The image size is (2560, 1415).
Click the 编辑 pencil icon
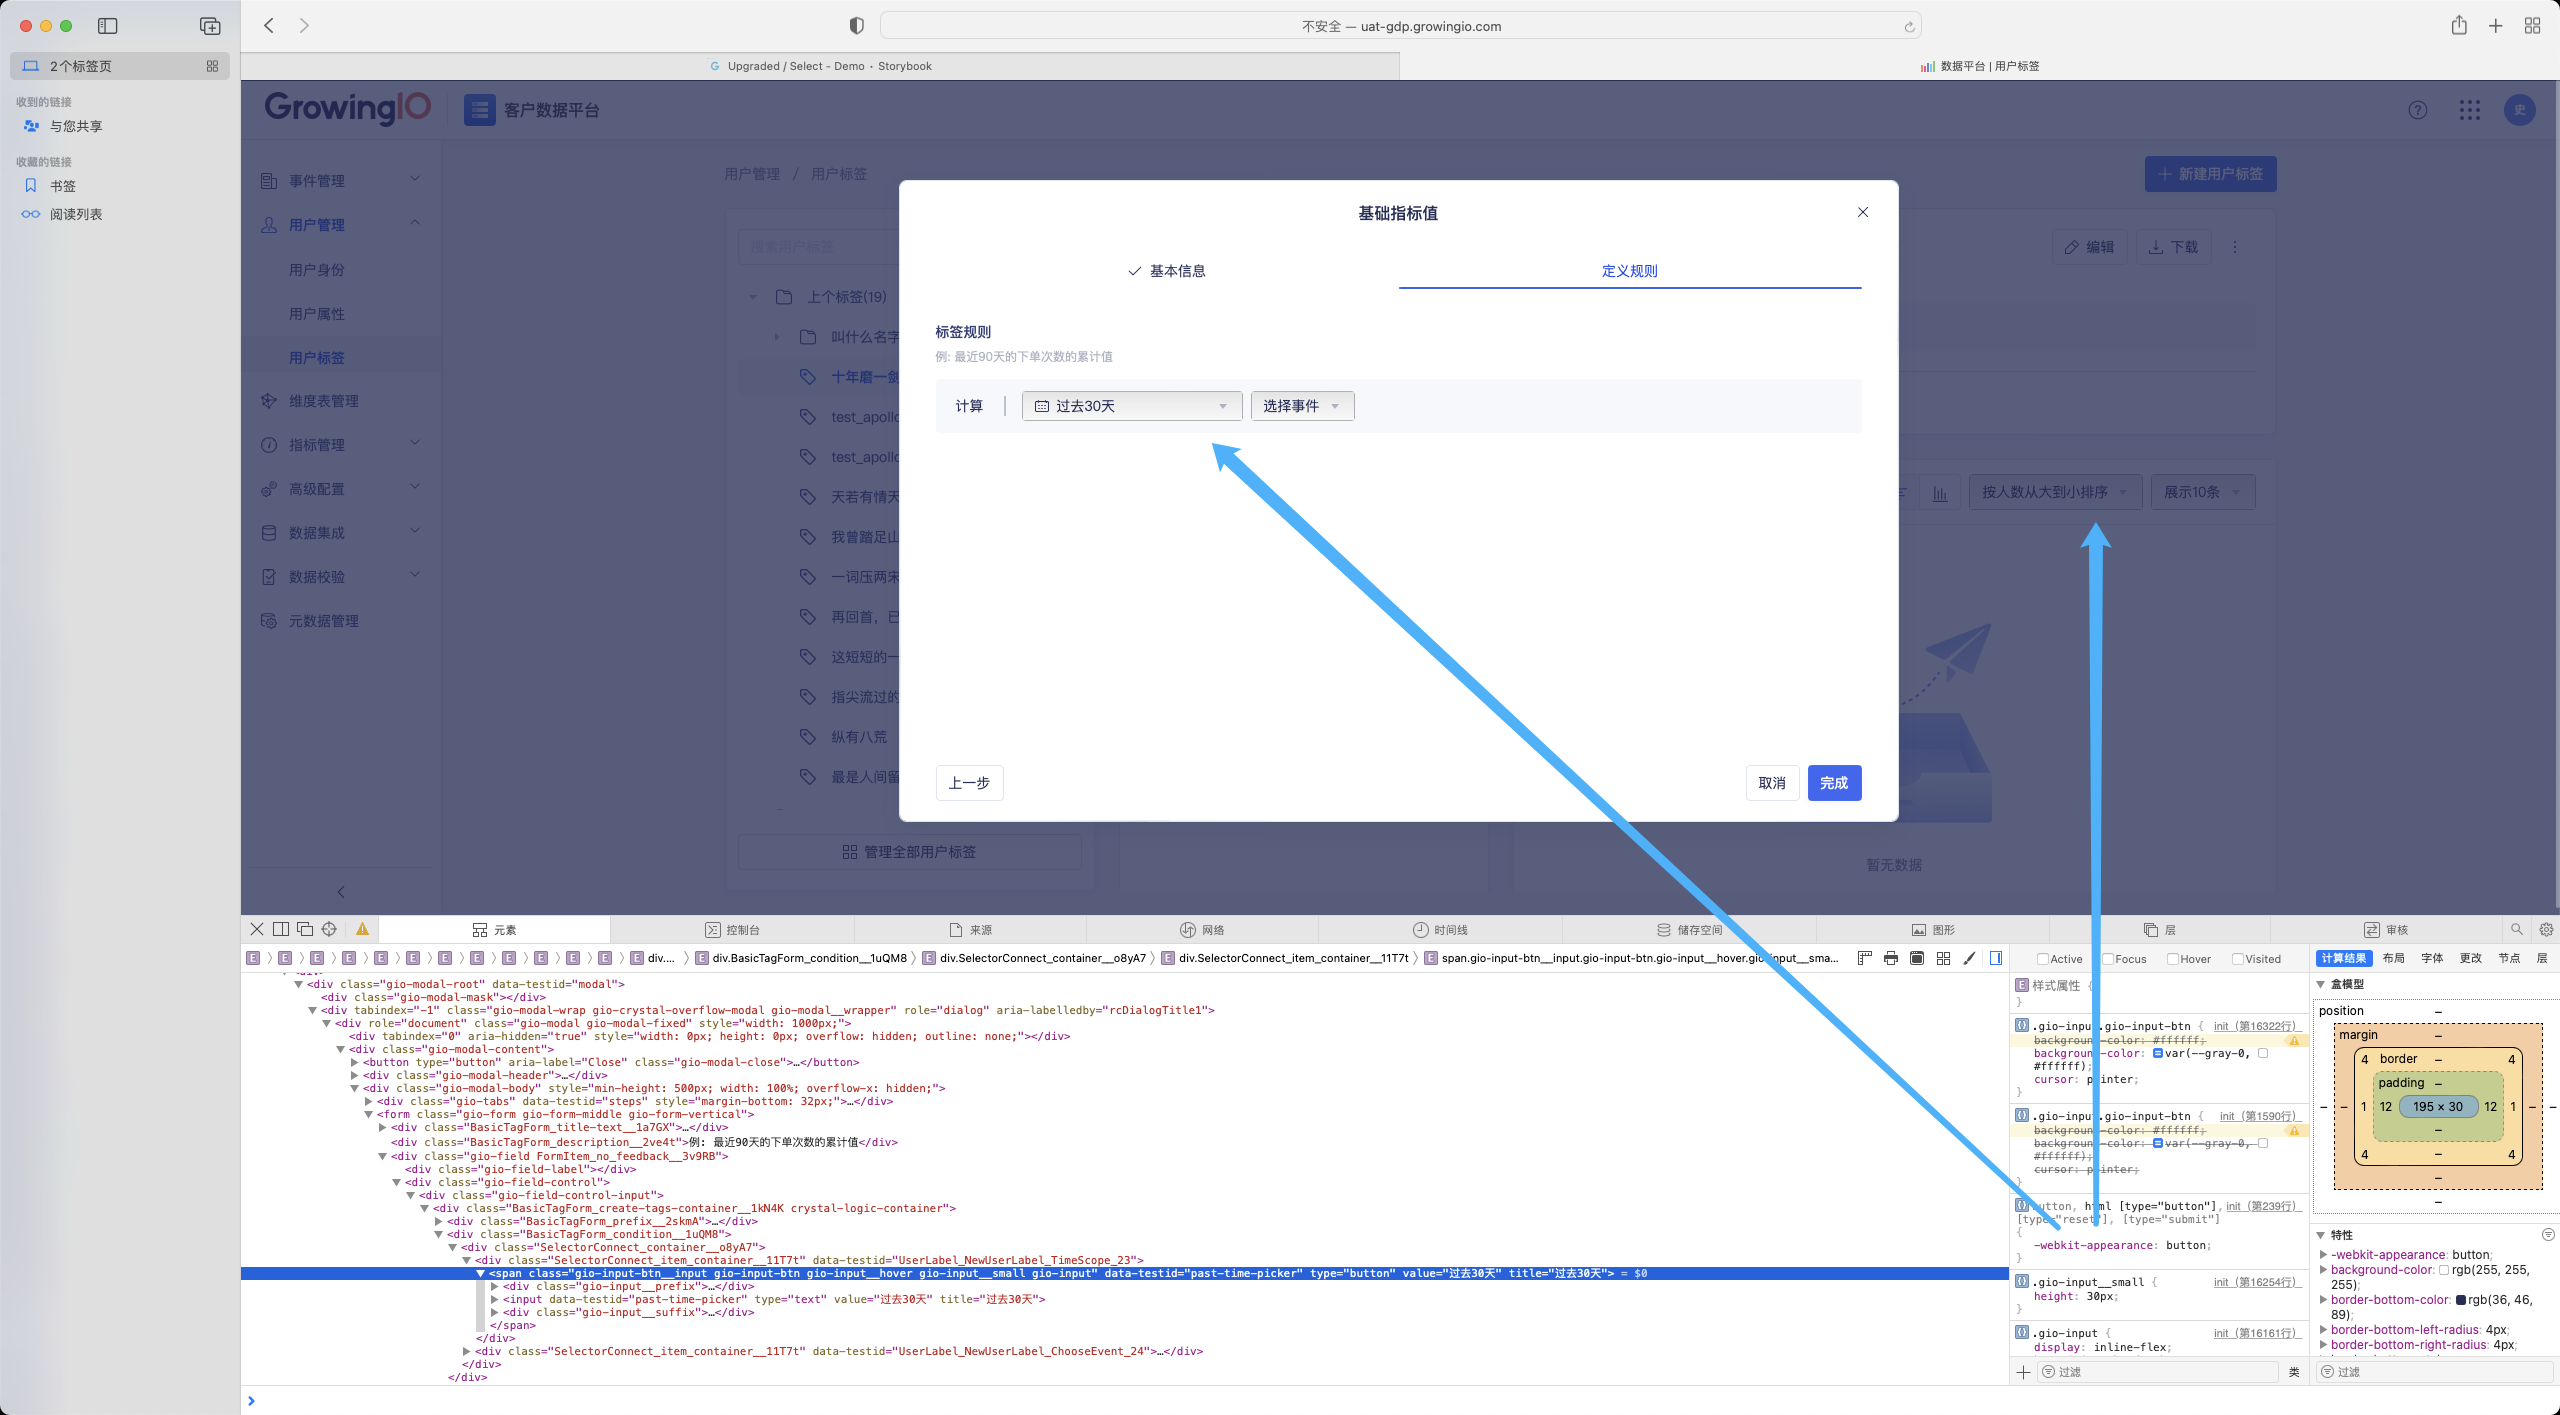(x=2072, y=247)
